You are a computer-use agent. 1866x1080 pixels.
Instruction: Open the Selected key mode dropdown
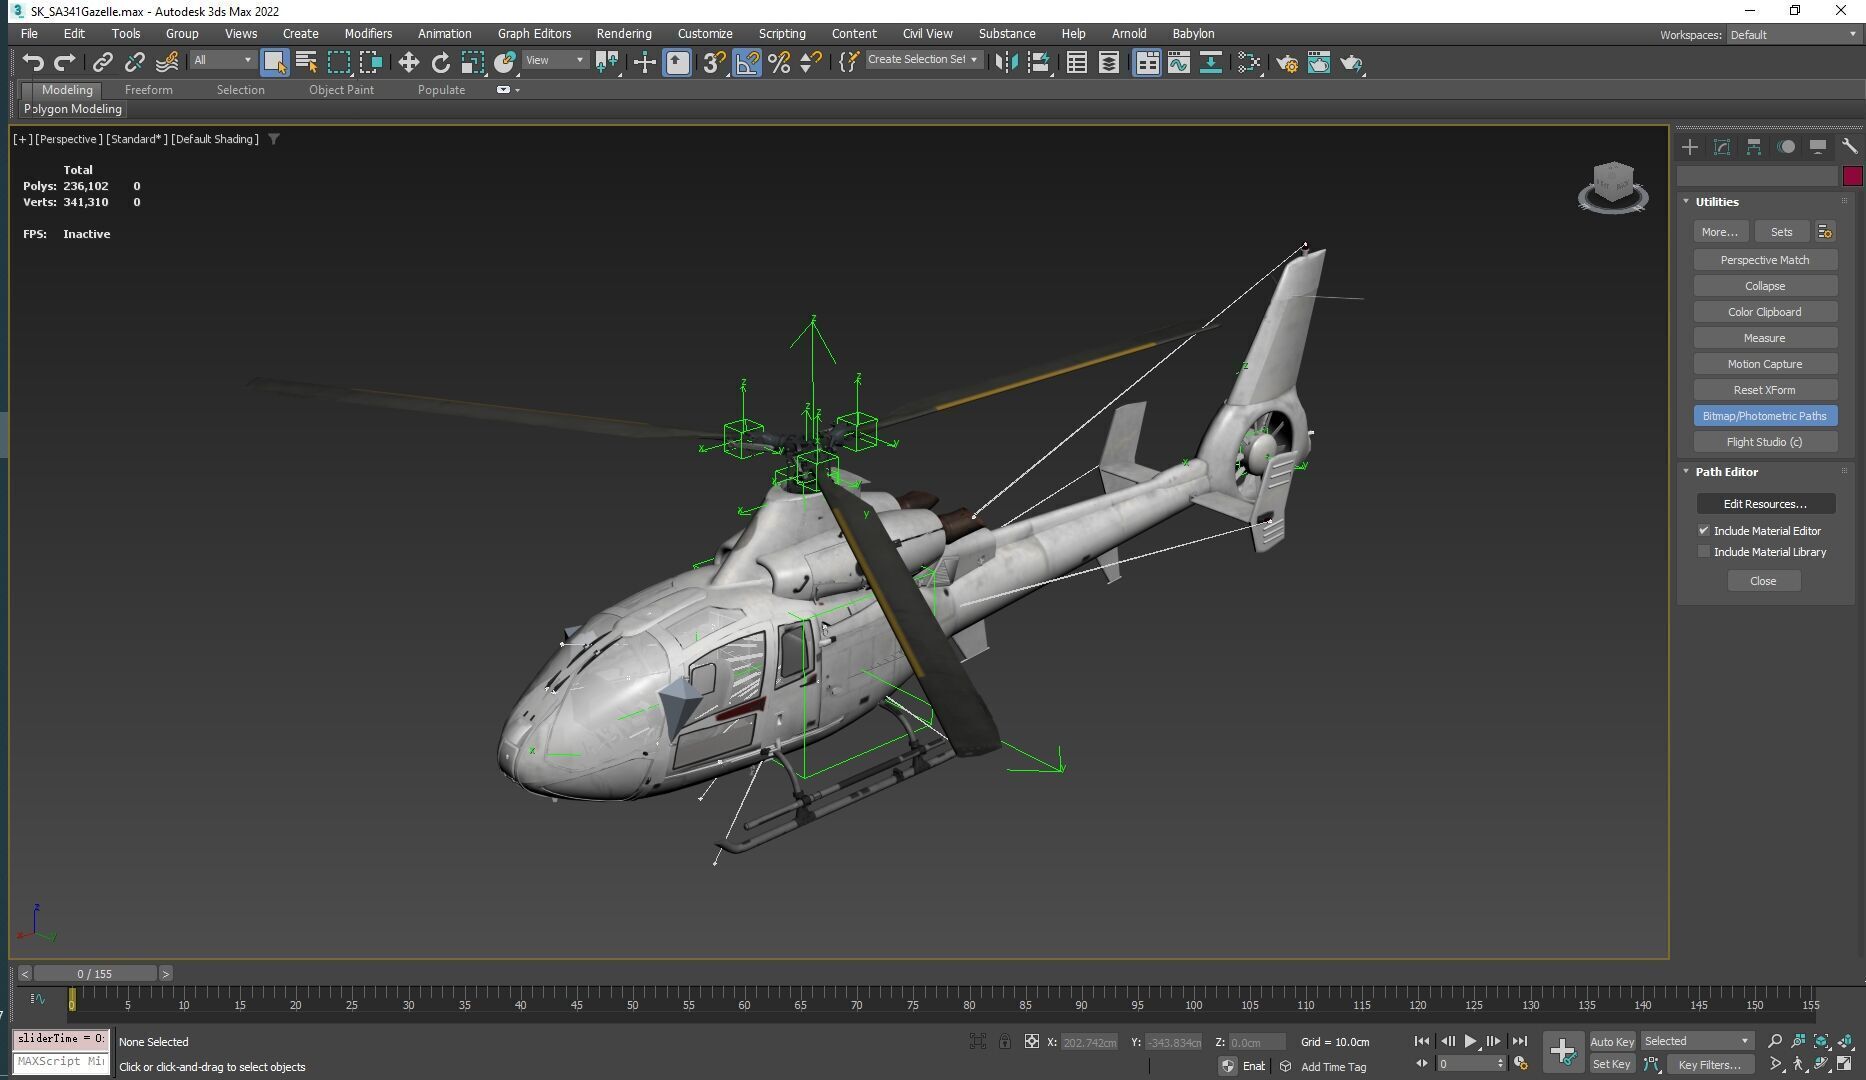[1697, 1041]
